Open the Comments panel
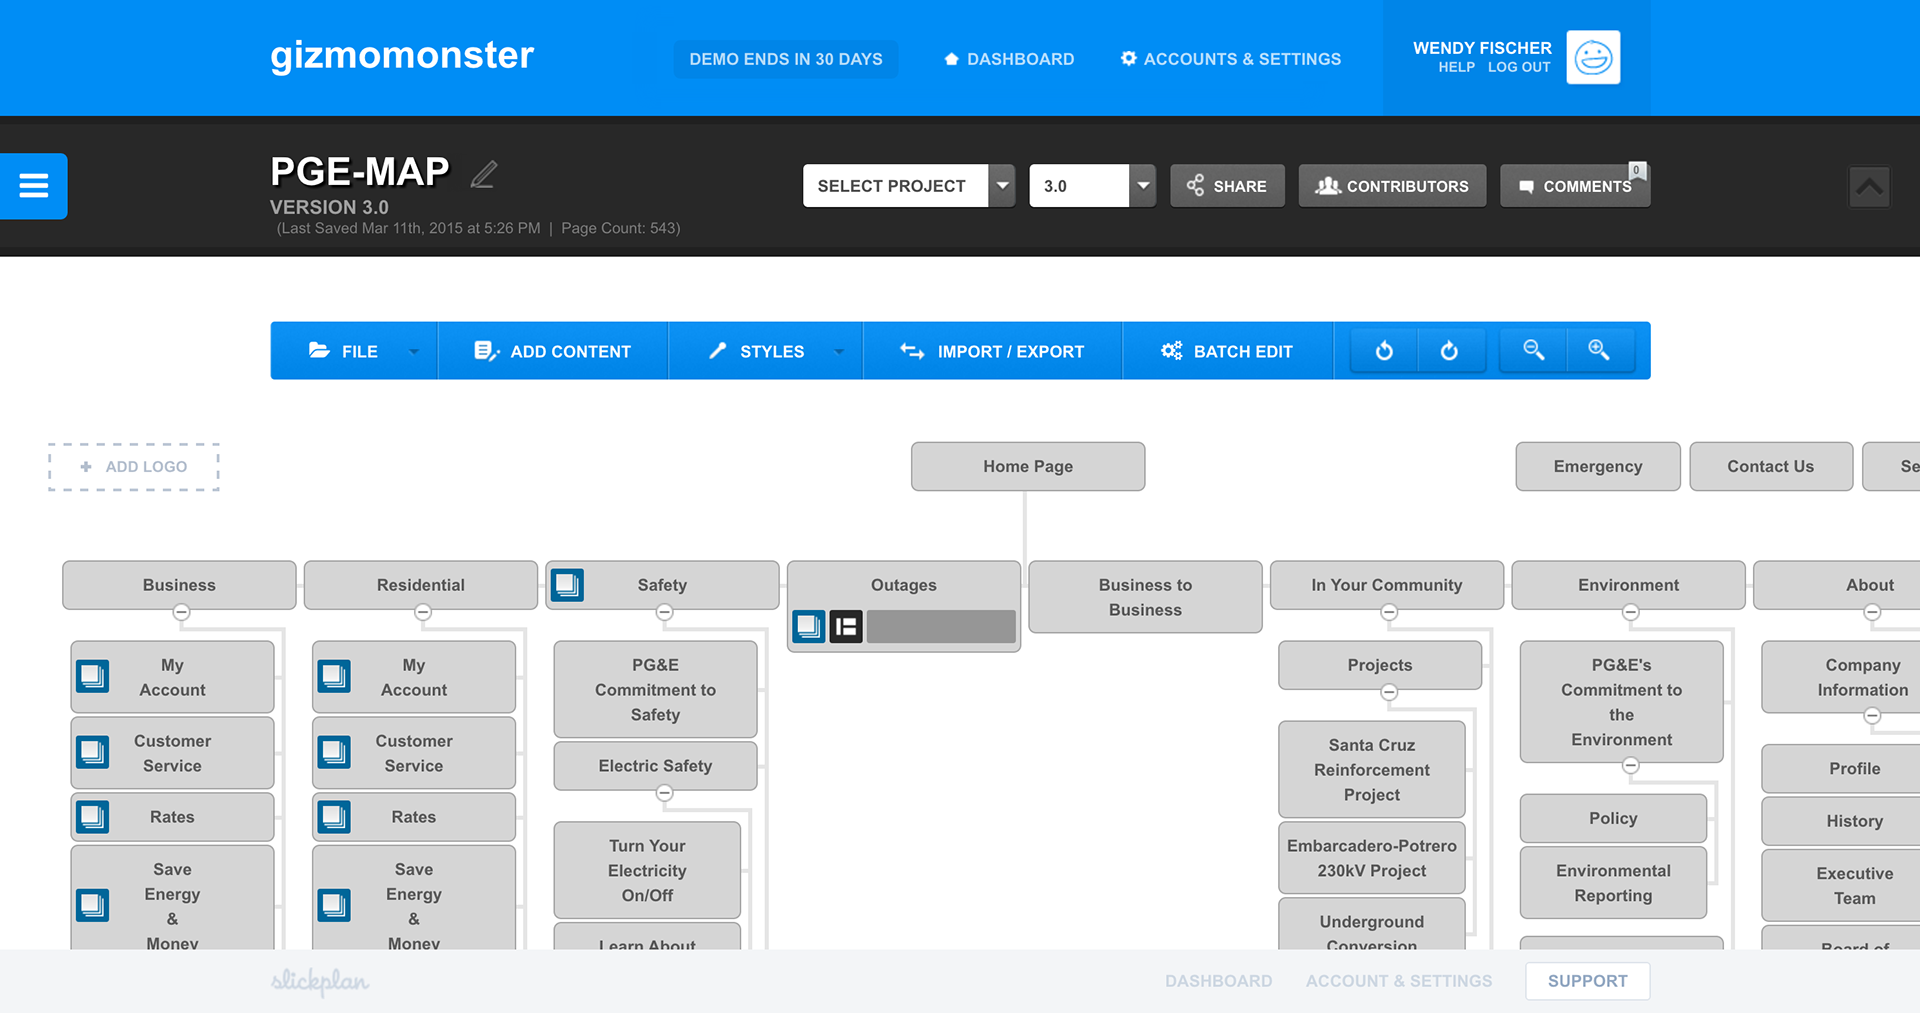This screenshot has height=1013, width=1920. coord(1575,186)
